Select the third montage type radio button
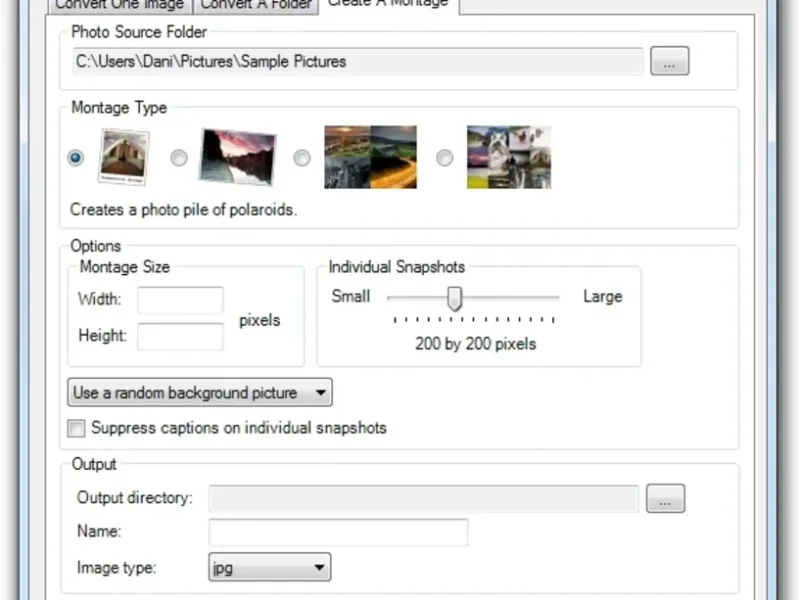800x600 pixels. (x=301, y=158)
